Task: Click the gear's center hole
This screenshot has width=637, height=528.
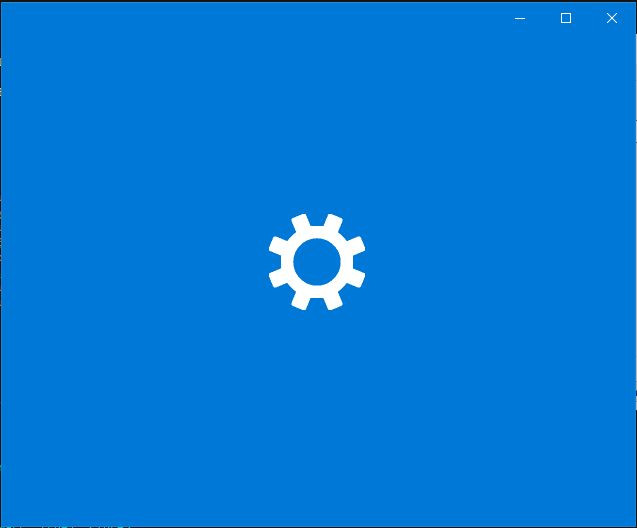Action: pos(317,262)
